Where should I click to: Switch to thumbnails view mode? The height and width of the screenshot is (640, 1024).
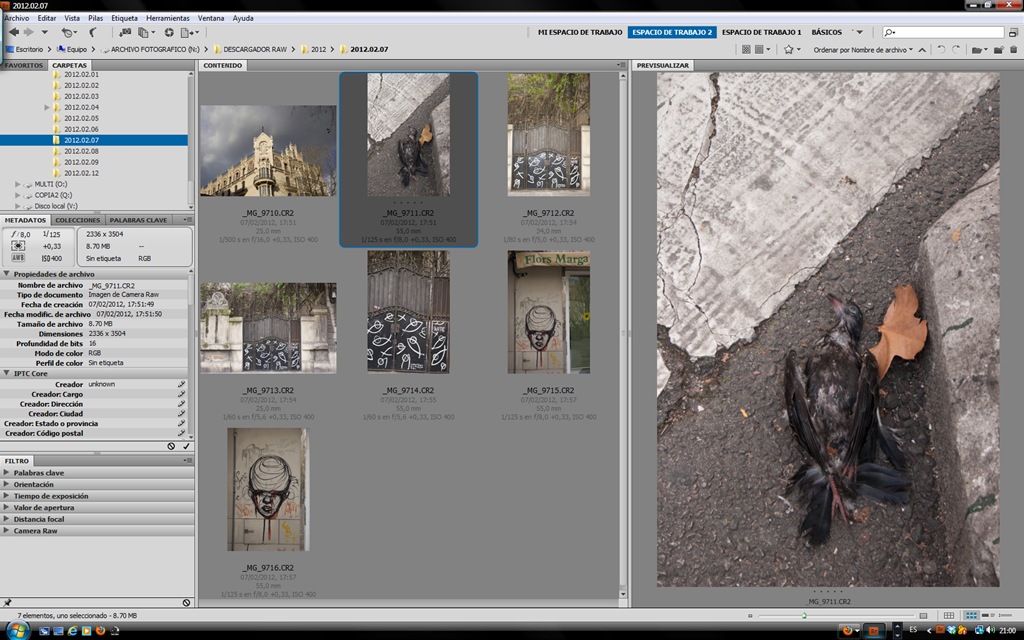(971, 615)
